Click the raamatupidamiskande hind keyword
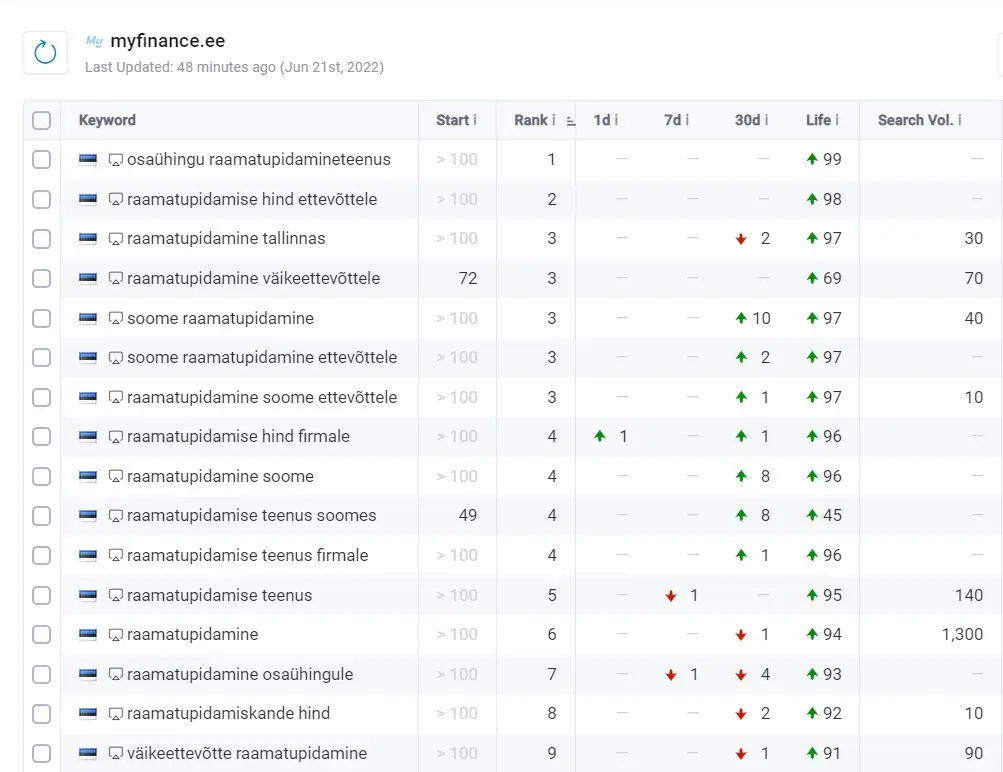 coord(228,714)
